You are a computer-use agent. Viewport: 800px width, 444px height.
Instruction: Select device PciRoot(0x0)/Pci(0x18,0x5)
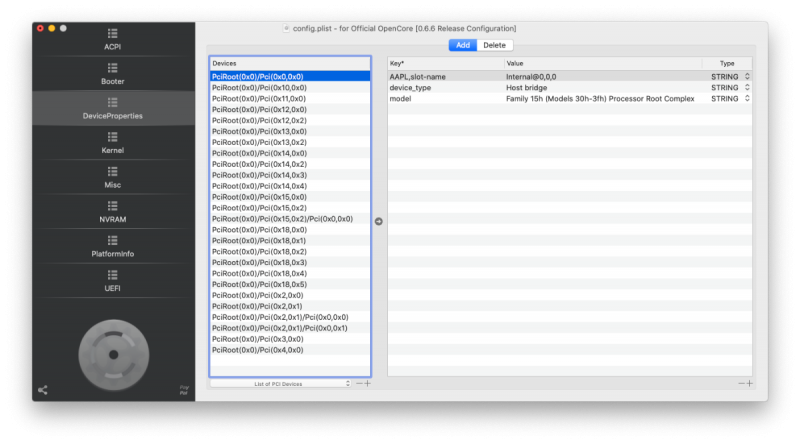(290, 284)
